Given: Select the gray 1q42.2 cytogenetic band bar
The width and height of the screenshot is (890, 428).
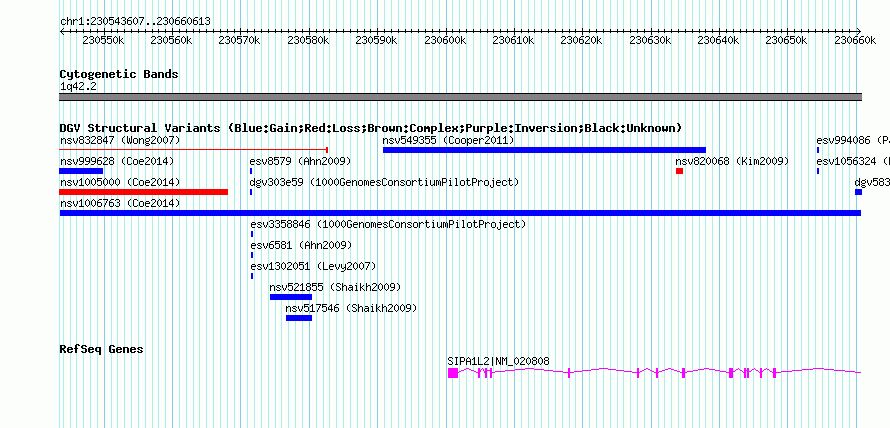Looking at the screenshot, I should tap(460, 97).
